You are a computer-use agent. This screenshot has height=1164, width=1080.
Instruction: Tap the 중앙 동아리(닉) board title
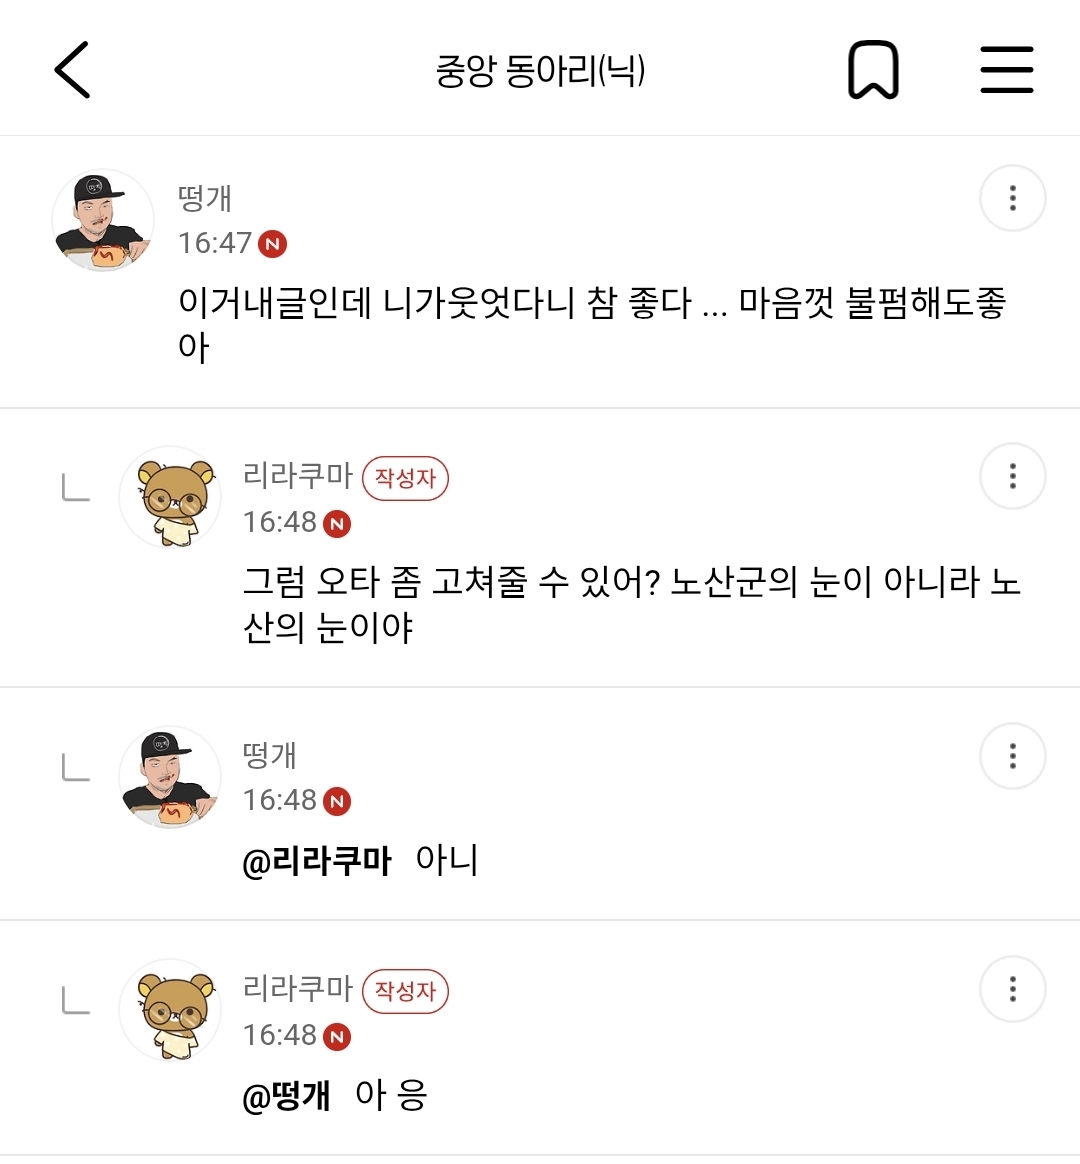click(540, 70)
